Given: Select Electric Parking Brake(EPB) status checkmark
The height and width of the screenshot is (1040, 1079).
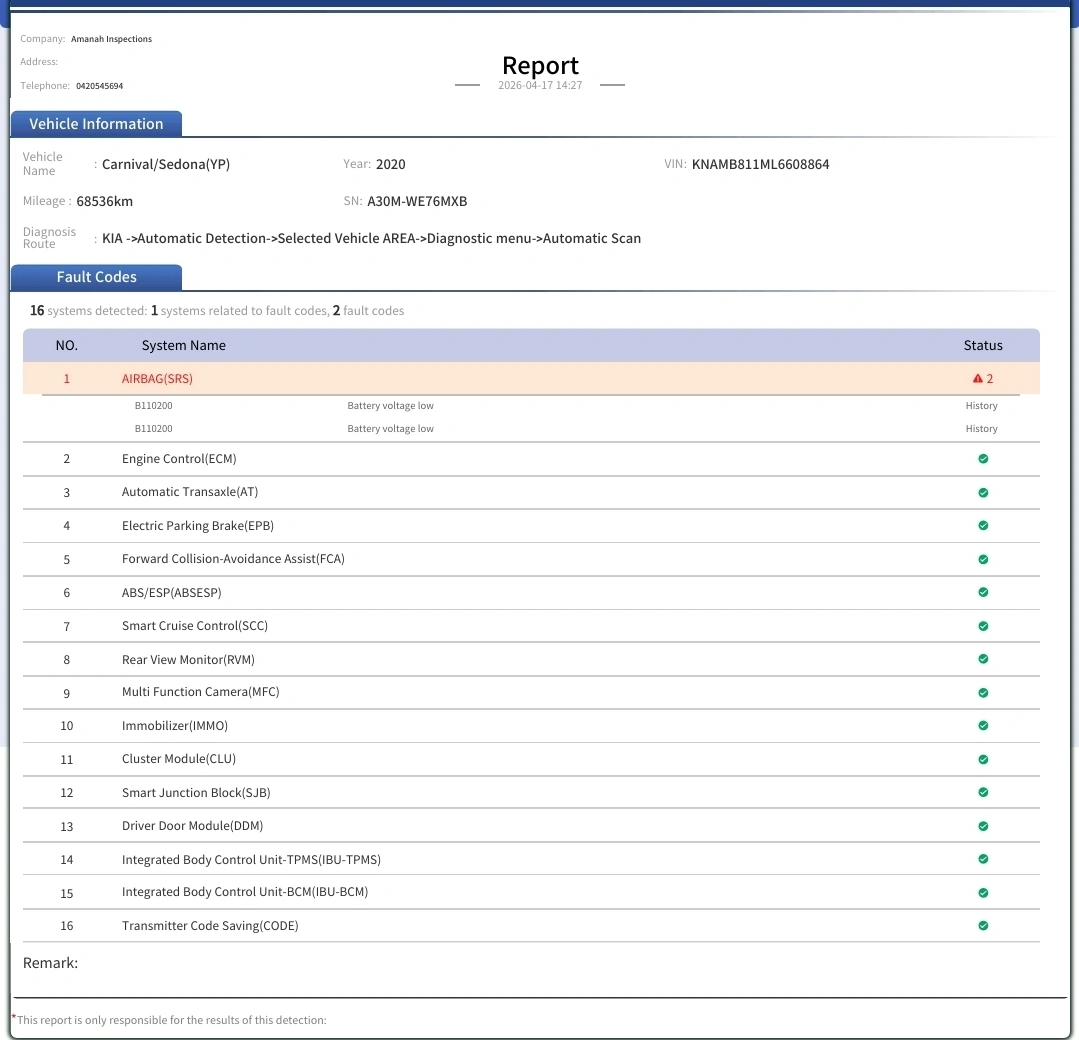Looking at the screenshot, I should pyautogui.click(x=983, y=526).
